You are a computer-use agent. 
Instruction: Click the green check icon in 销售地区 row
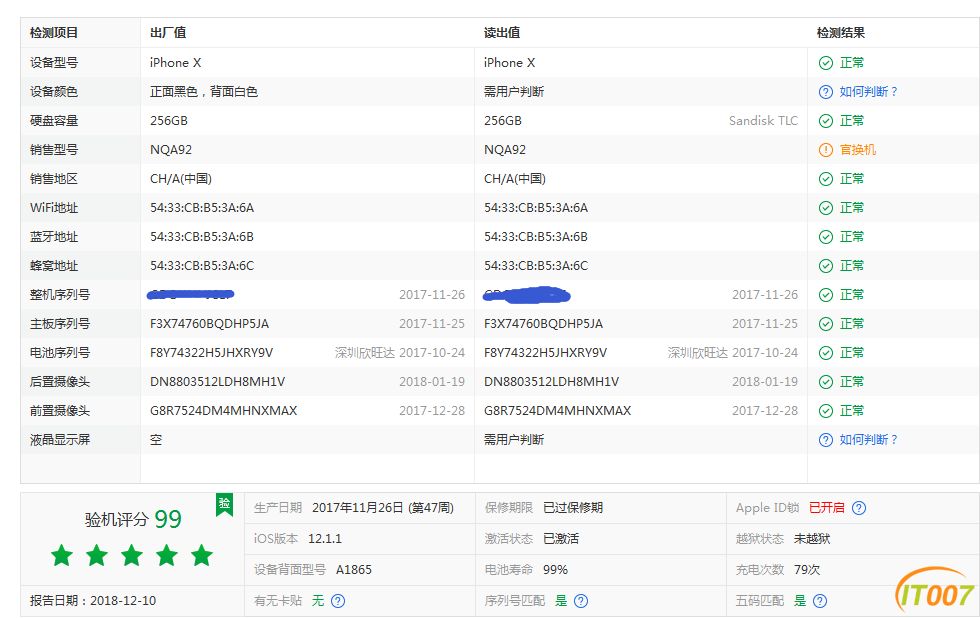(x=826, y=179)
